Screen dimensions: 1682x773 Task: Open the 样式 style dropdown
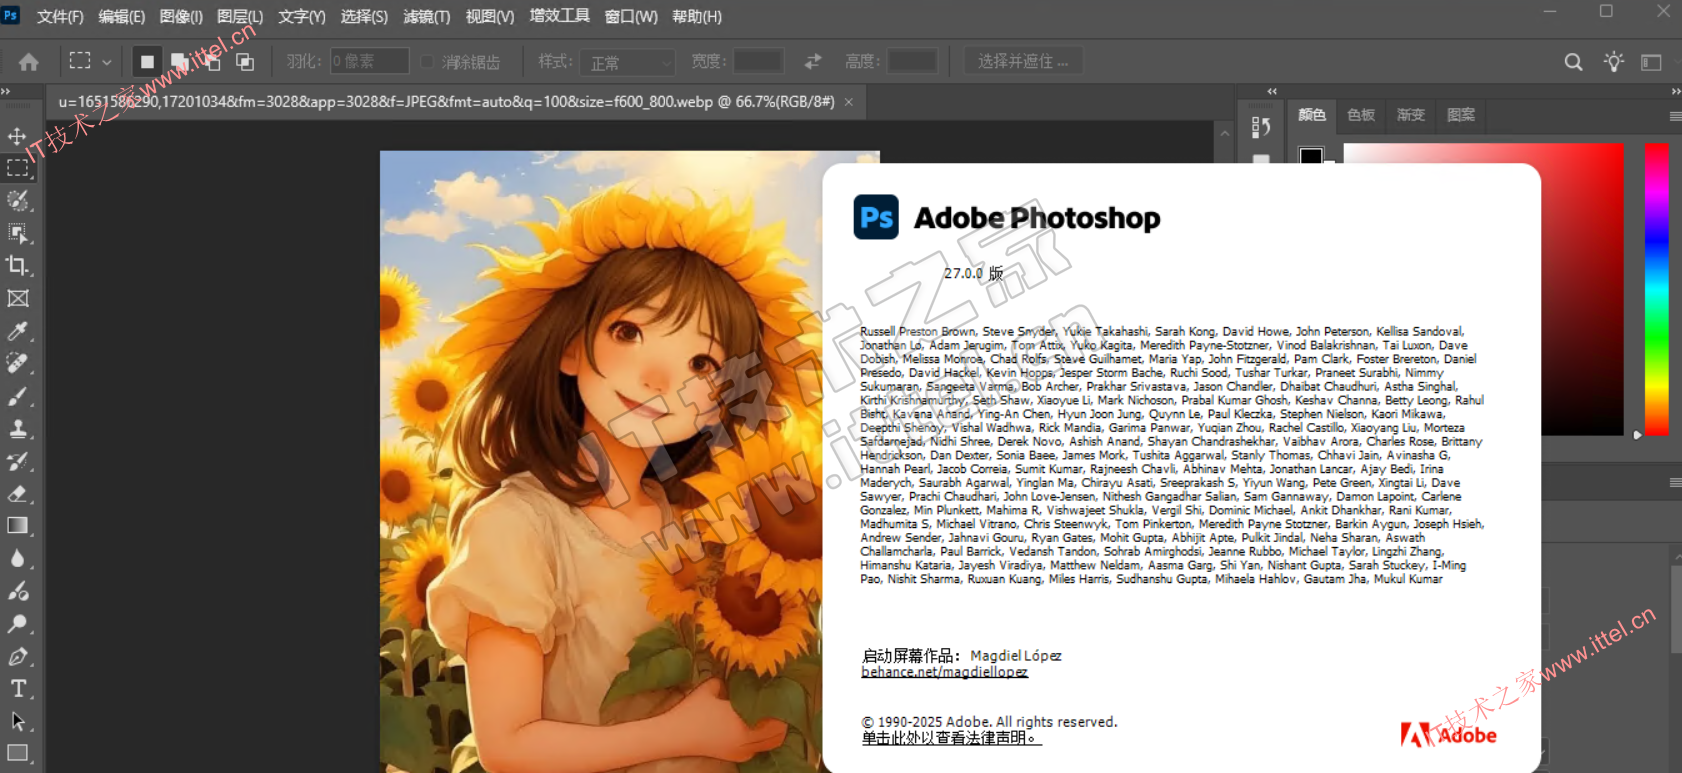(x=629, y=62)
